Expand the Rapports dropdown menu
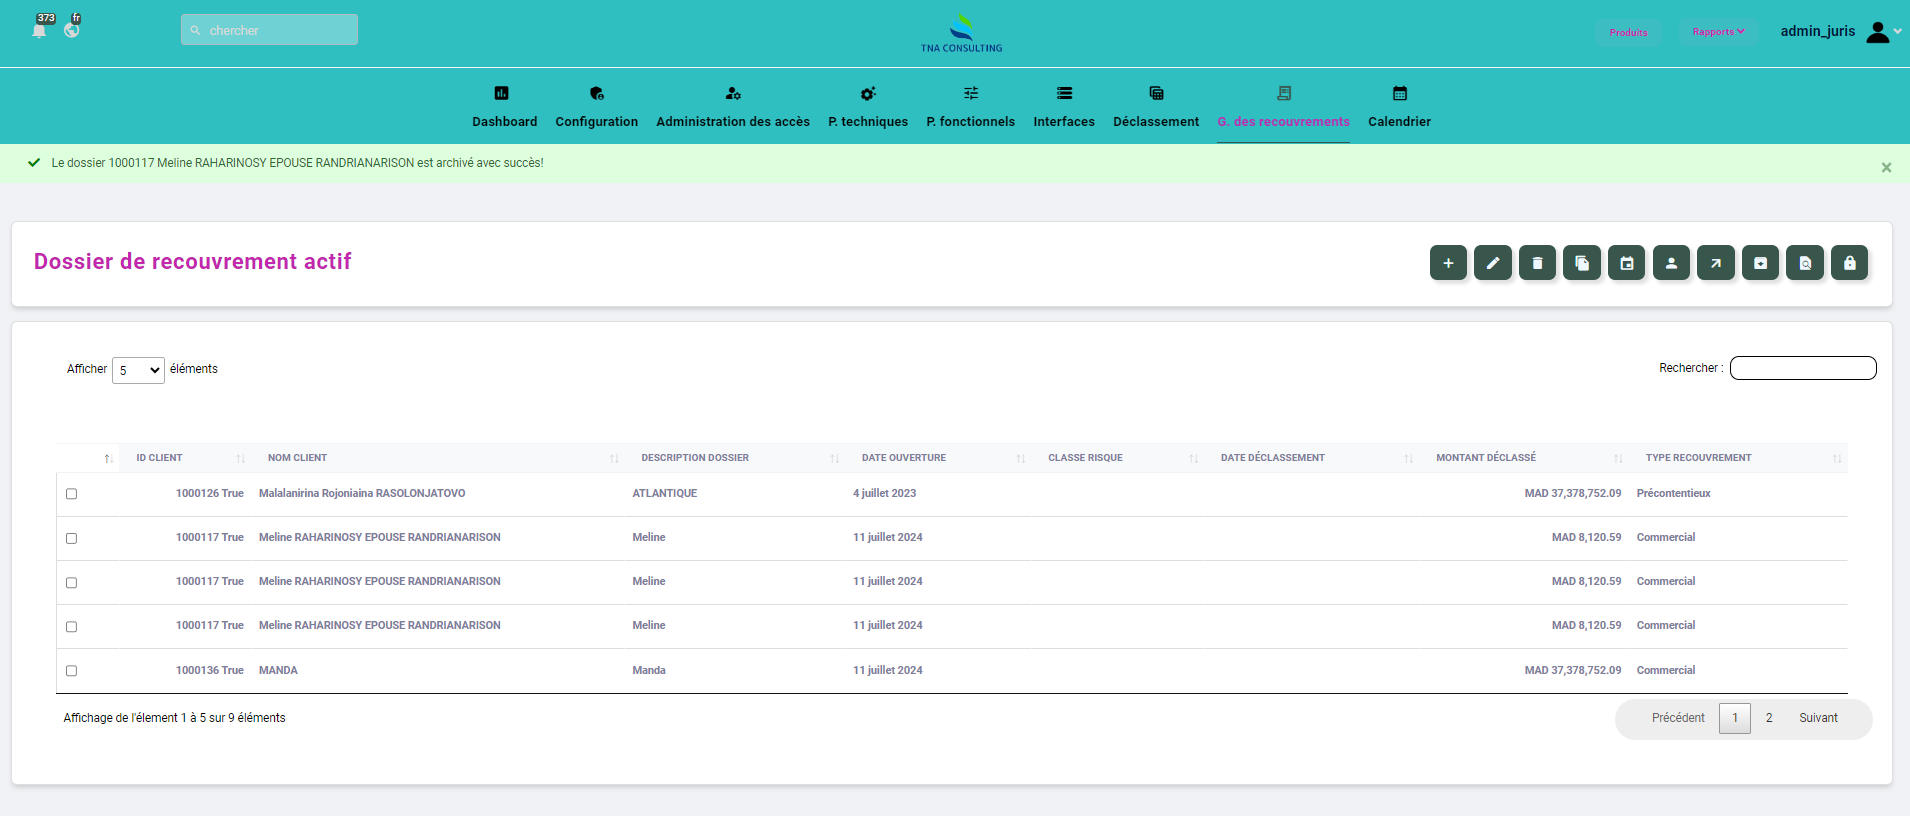Image resolution: width=1910 pixels, height=816 pixels. (x=1718, y=32)
